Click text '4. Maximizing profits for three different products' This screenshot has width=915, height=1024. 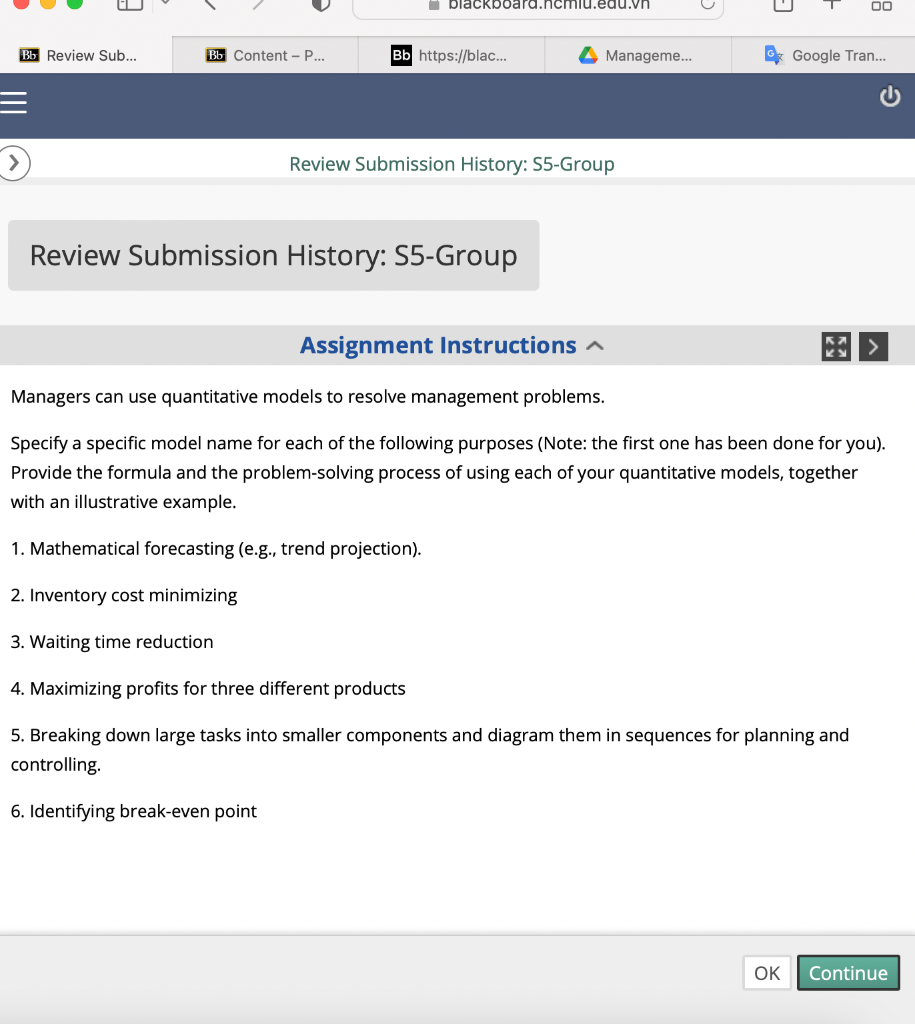point(208,689)
